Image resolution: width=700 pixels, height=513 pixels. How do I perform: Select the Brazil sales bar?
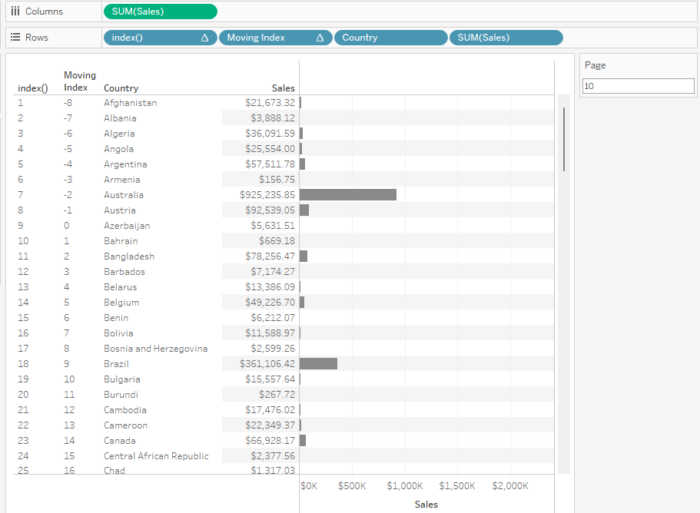coord(318,364)
